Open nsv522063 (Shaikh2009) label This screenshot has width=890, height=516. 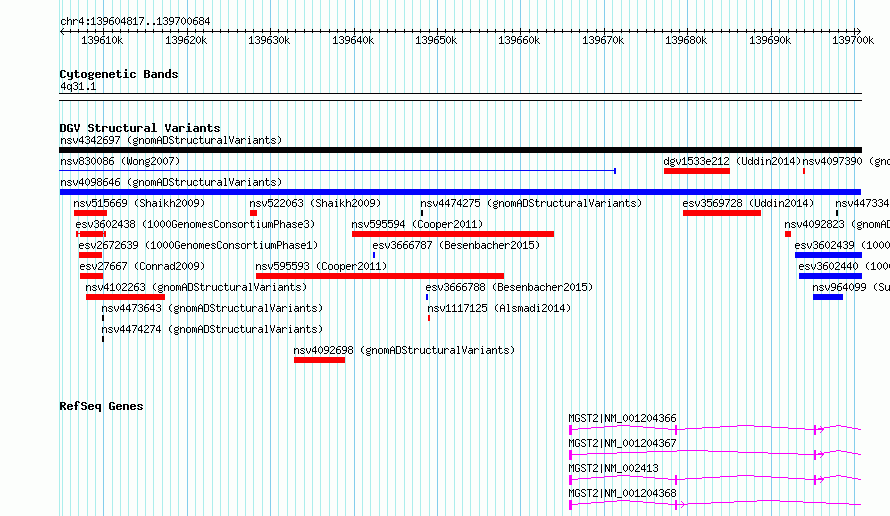click(x=315, y=203)
